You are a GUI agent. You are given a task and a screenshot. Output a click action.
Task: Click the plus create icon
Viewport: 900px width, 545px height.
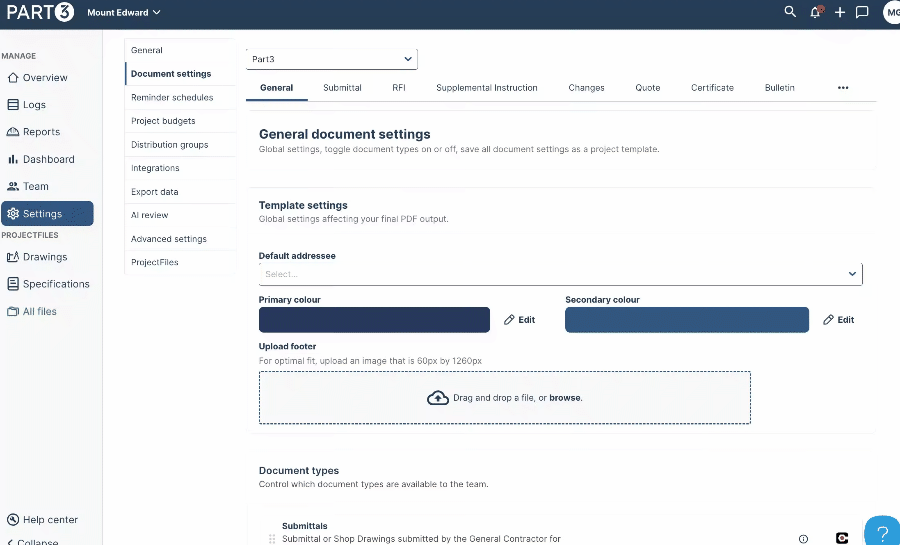pyautogui.click(x=840, y=12)
